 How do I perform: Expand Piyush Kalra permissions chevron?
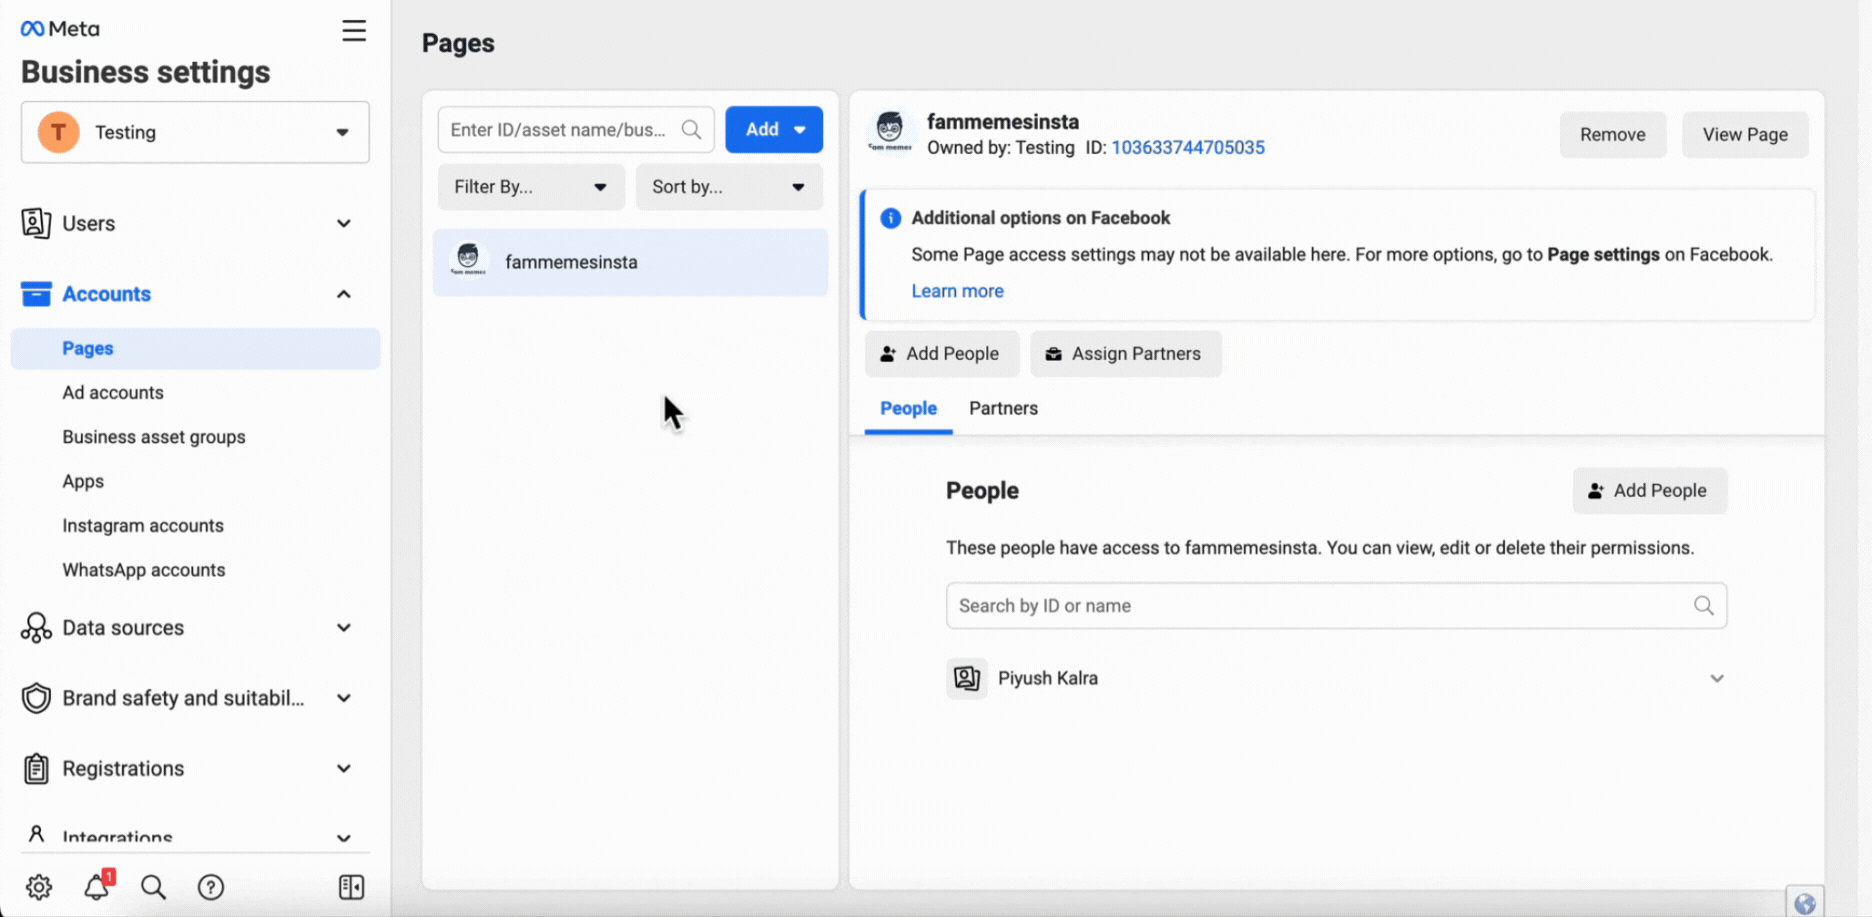point(1717,678)
